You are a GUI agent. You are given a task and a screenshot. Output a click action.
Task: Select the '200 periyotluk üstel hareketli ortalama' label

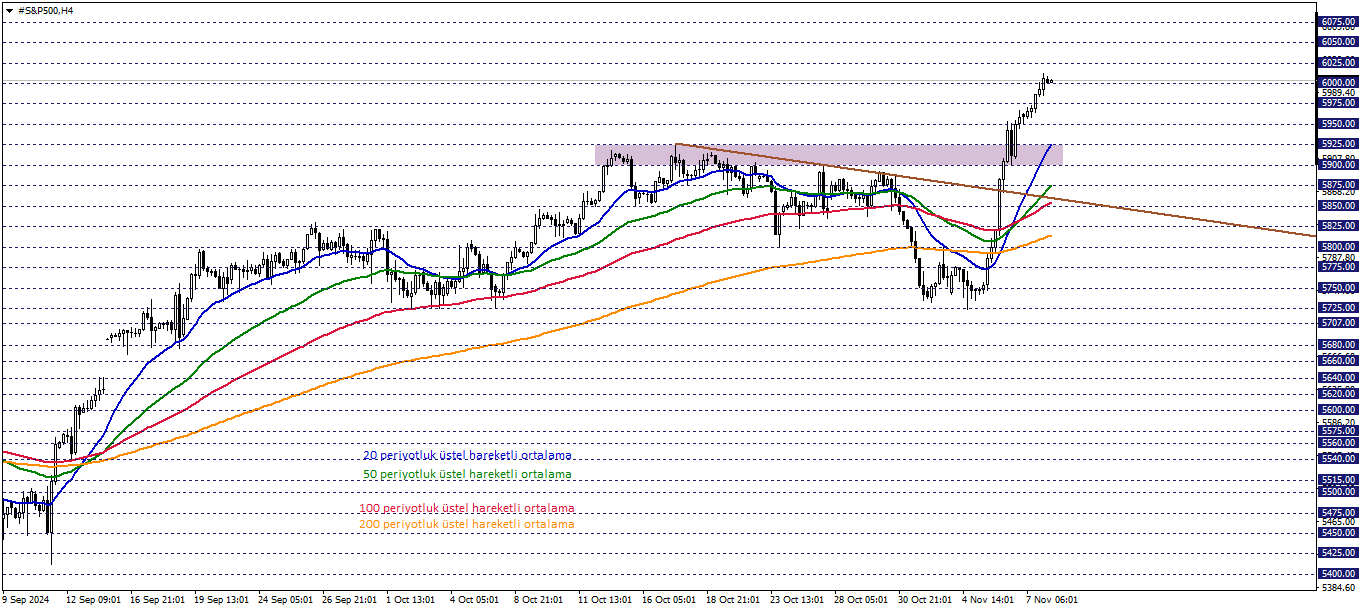tap(467, 524)
